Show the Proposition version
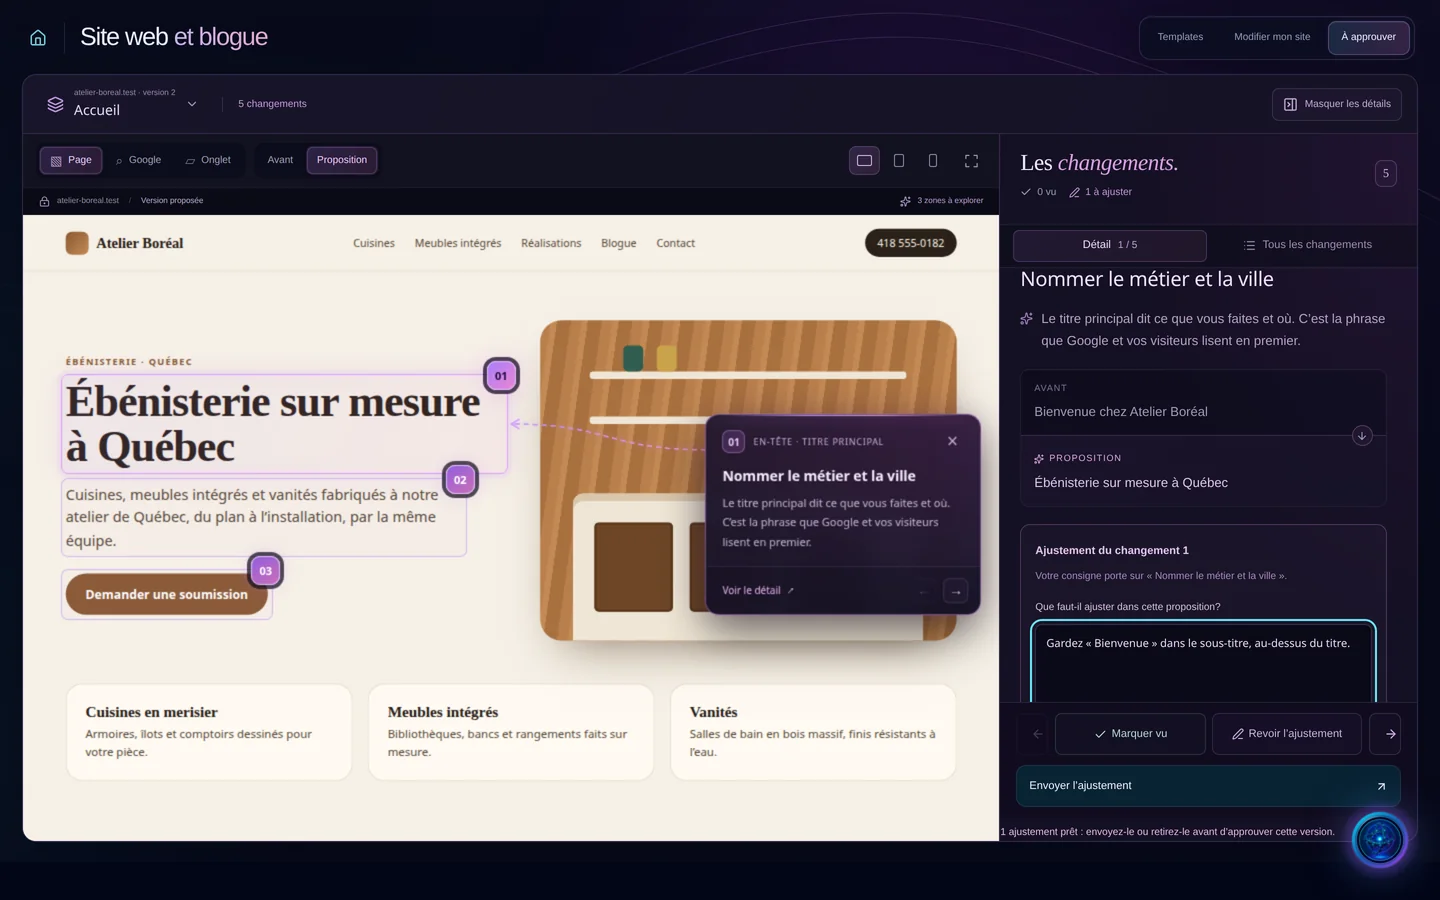This screenshot has height=900, width=1440. pyautogui.click(x=342, y=160)
